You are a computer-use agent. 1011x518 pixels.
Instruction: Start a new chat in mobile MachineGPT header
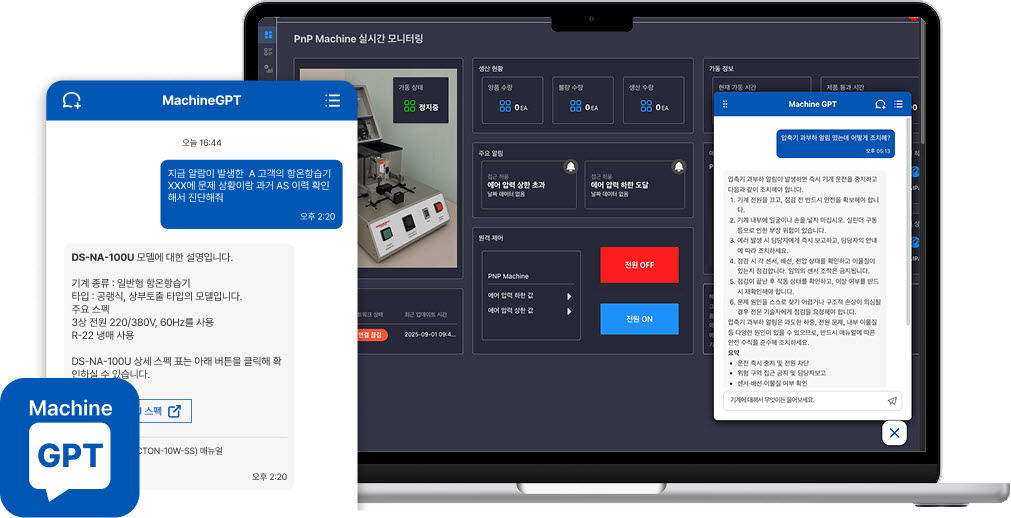click(71, 101)
